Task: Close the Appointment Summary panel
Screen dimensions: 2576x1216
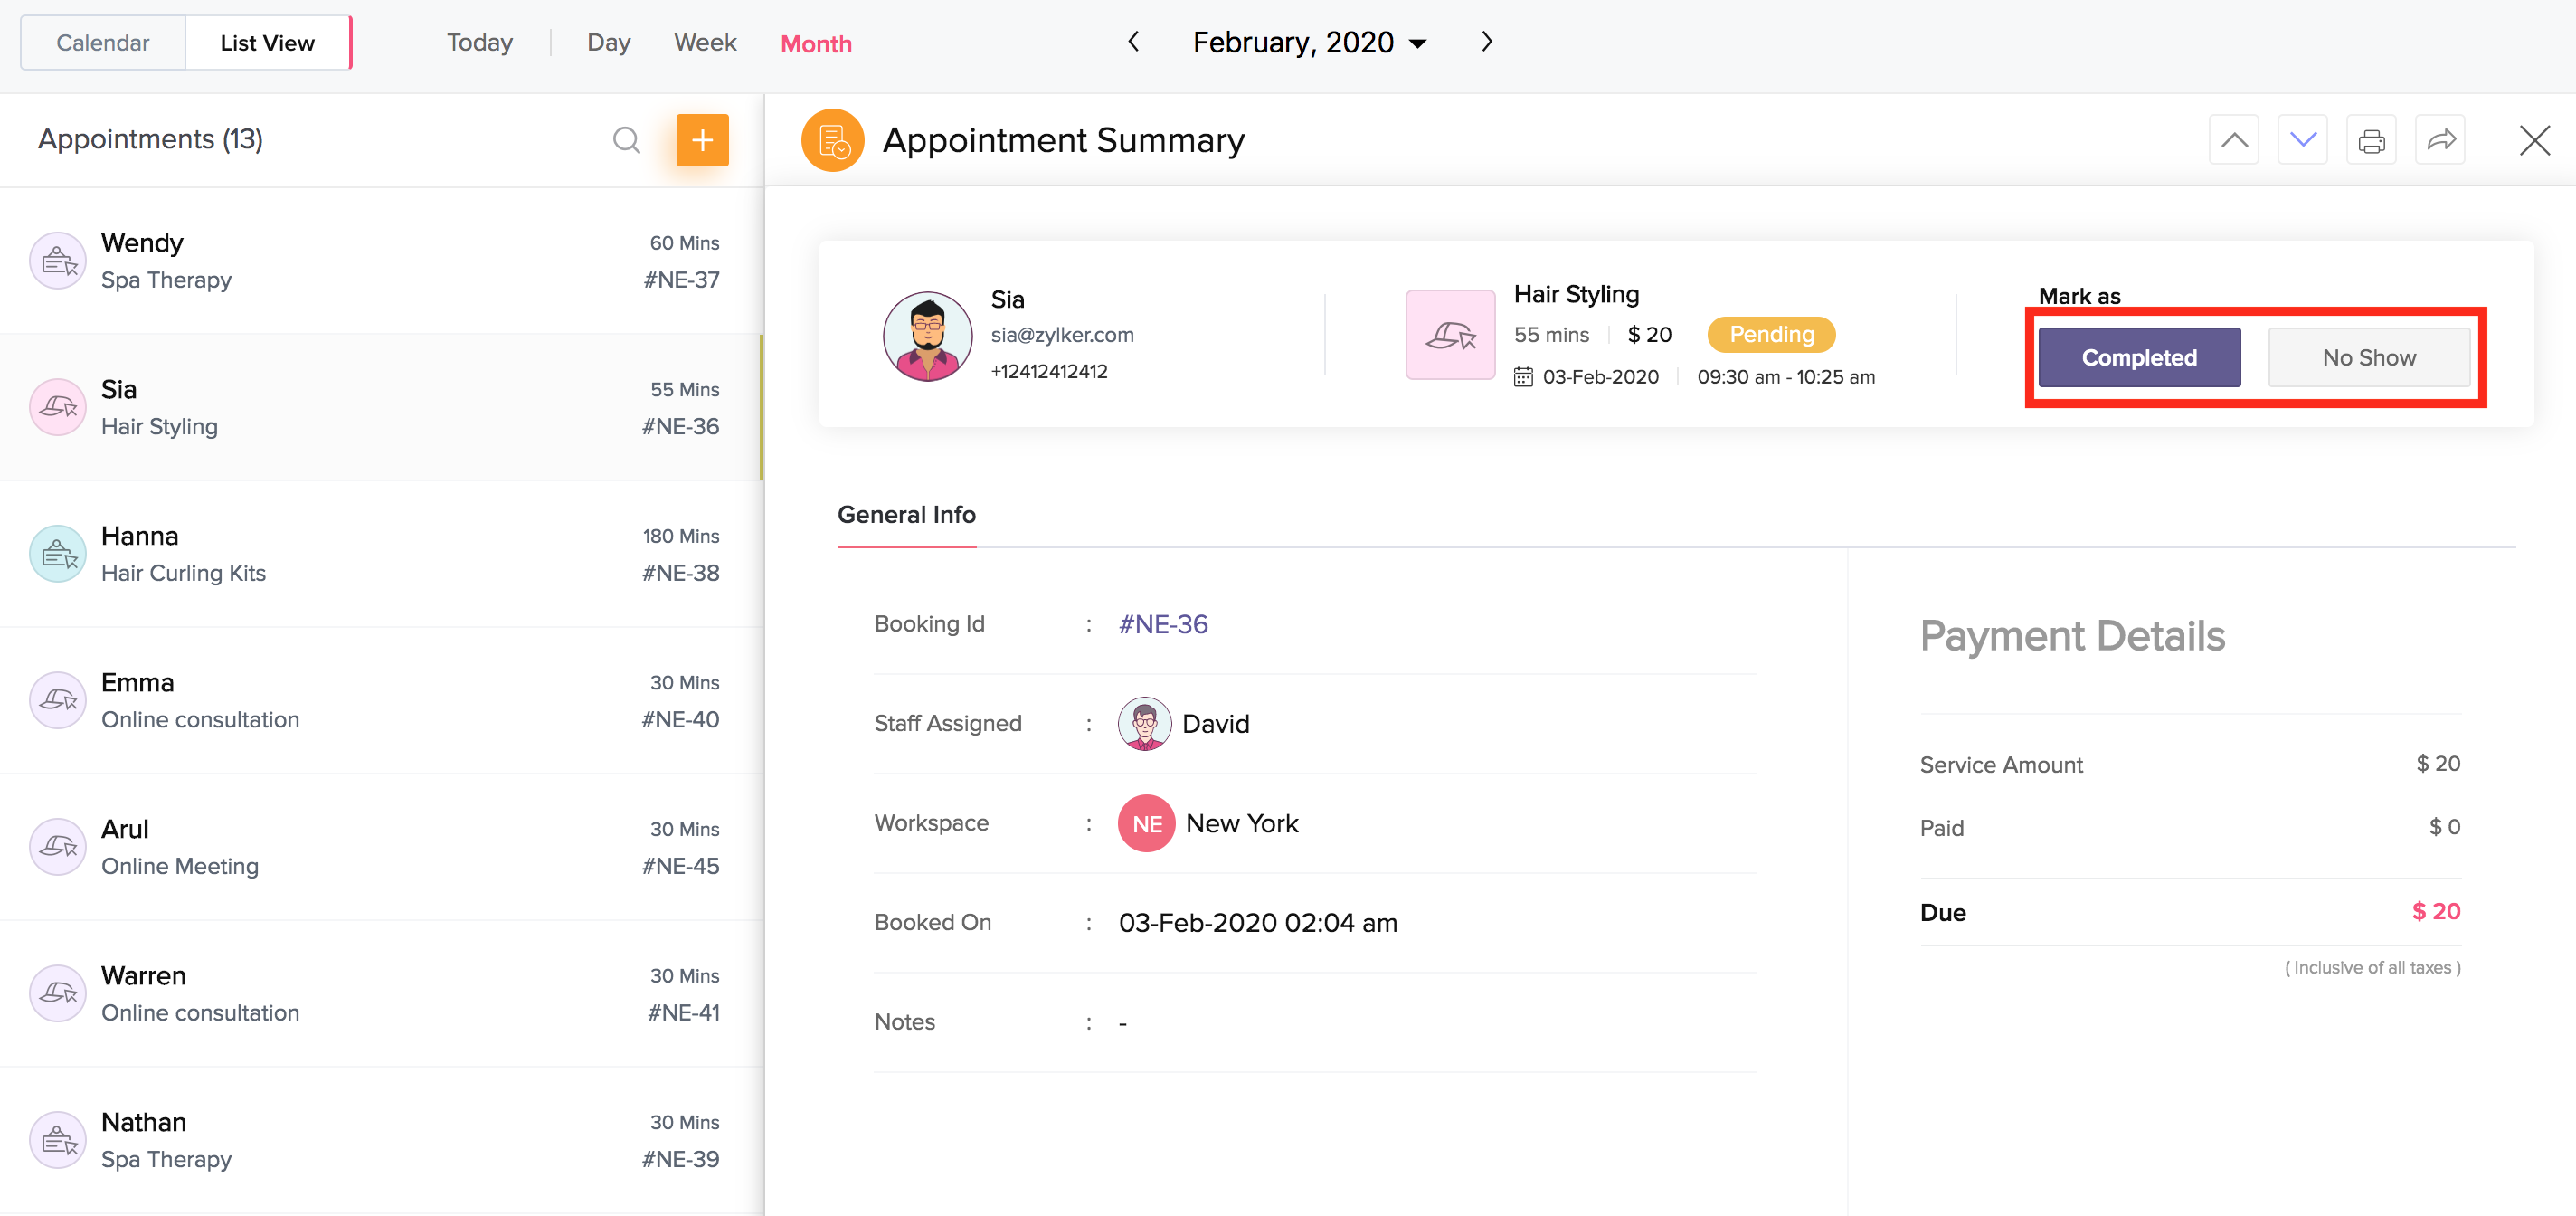Action: pyautogui.click(x=2534, y=140)
